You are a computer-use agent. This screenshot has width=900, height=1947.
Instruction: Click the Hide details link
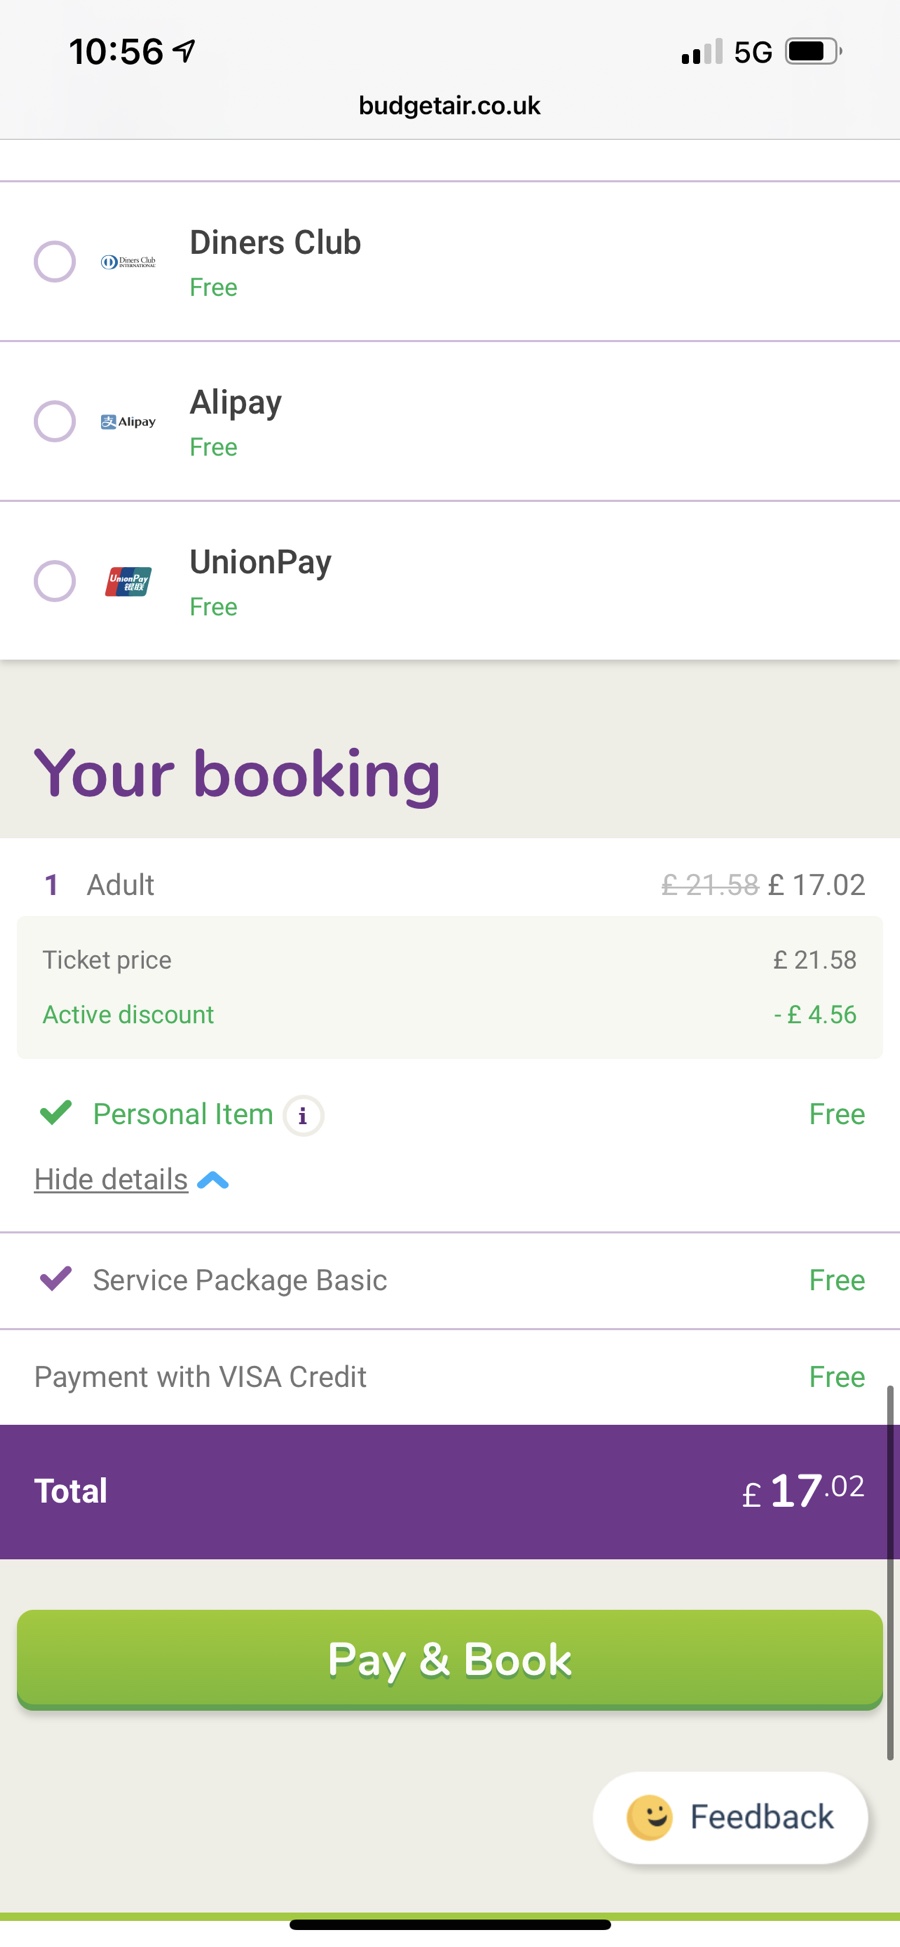coord(111,1179)
